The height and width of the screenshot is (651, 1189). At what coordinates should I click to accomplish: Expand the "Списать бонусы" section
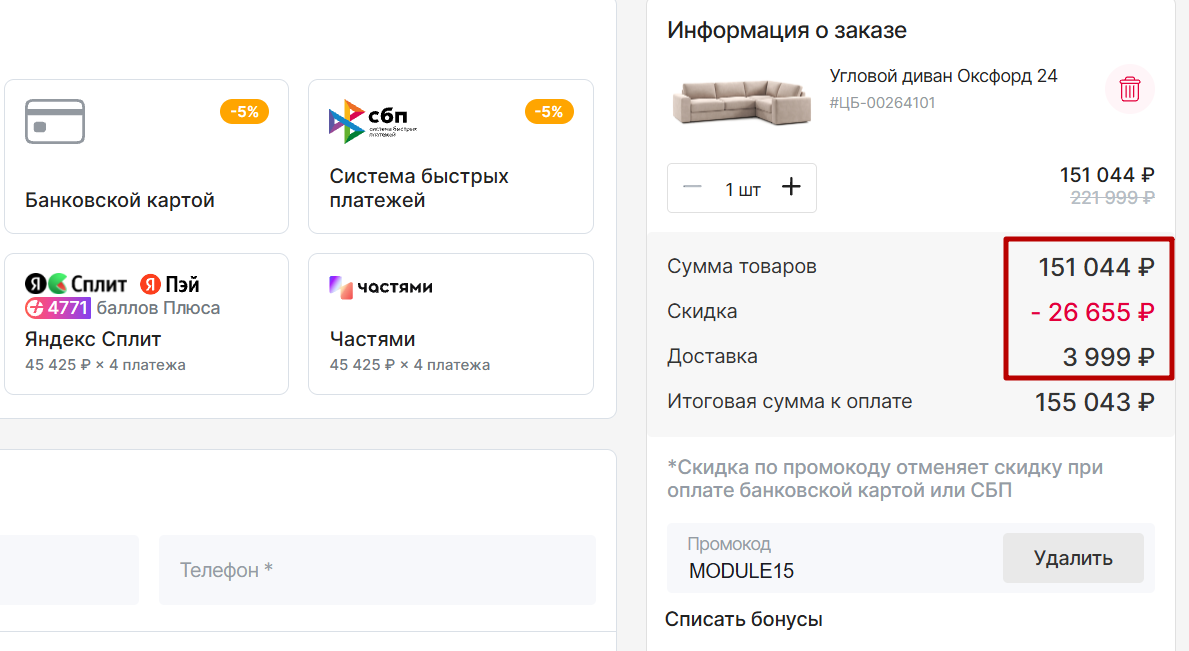click(744, 620)
